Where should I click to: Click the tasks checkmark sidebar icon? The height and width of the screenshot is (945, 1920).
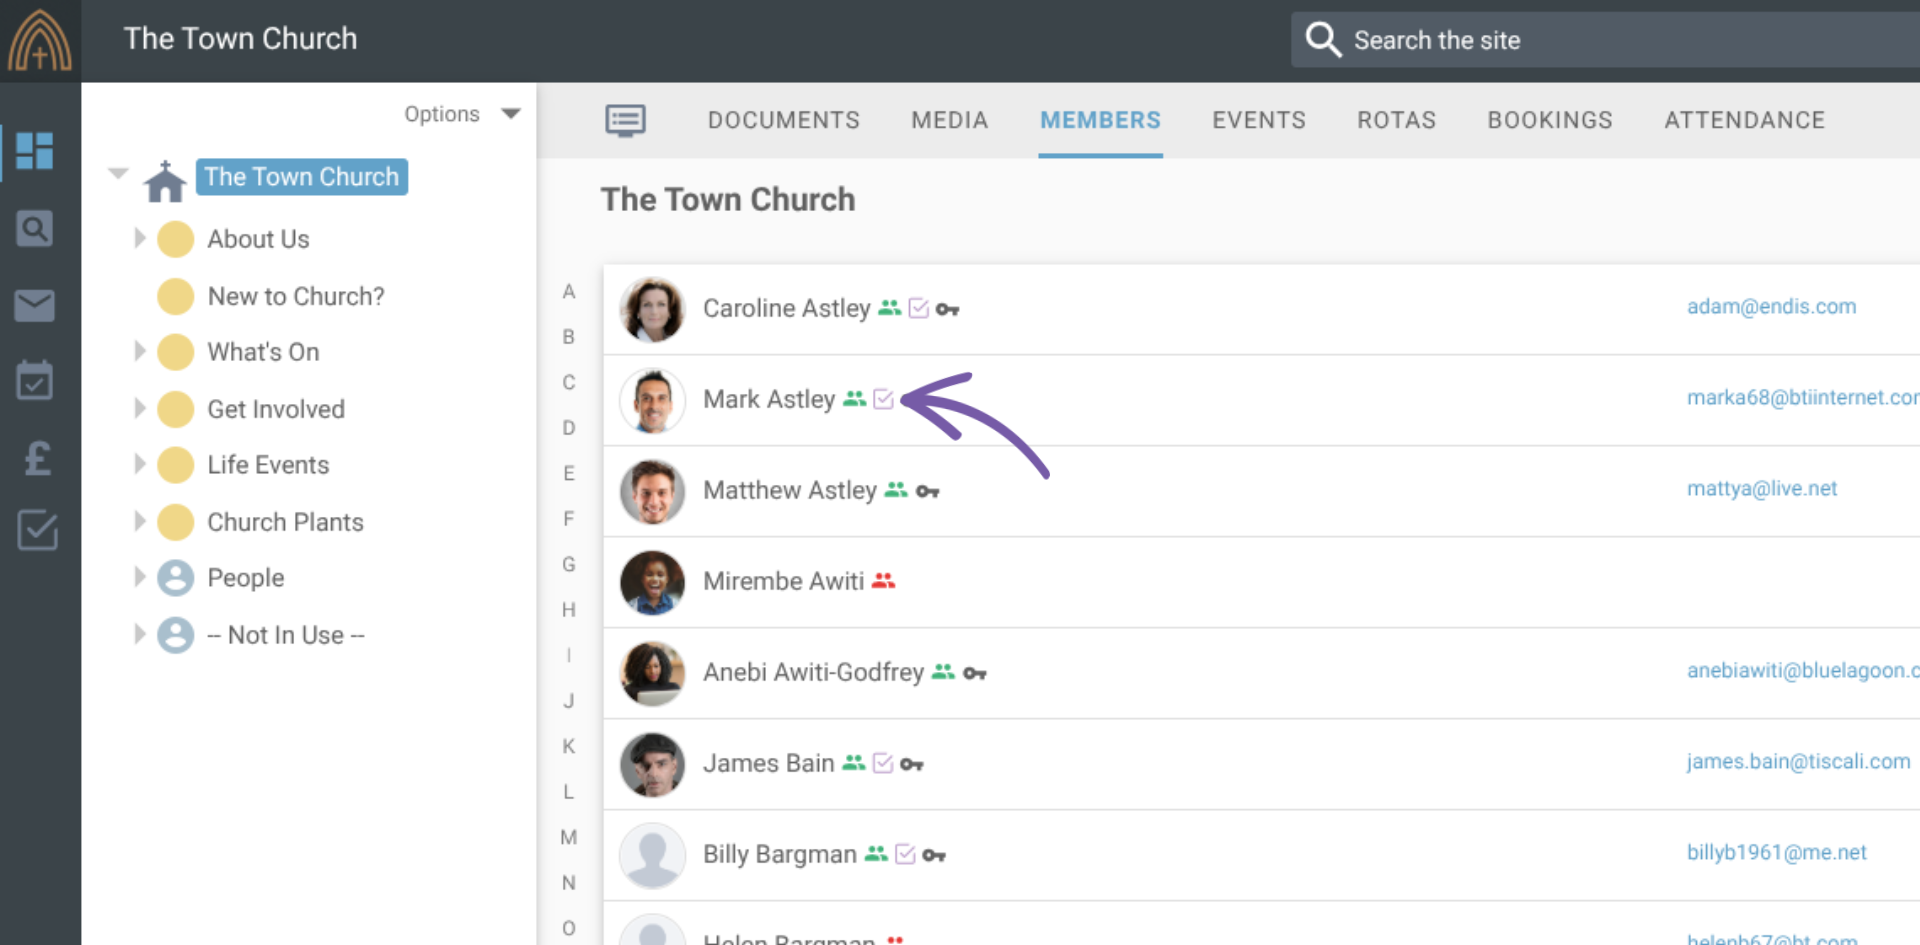(x=37, y=530)
